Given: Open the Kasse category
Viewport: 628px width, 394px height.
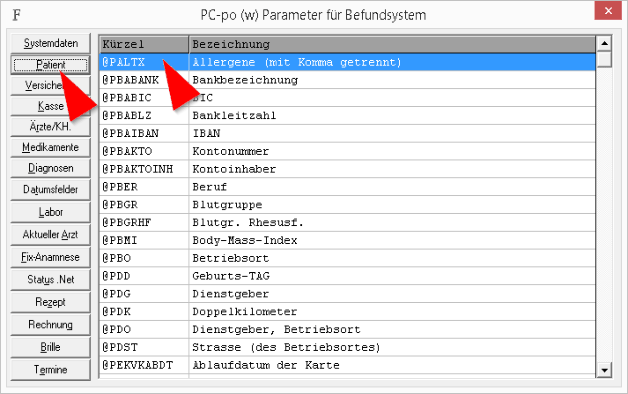Looking at the screenshot, I should pyautogui.click(x=50, y=106).
